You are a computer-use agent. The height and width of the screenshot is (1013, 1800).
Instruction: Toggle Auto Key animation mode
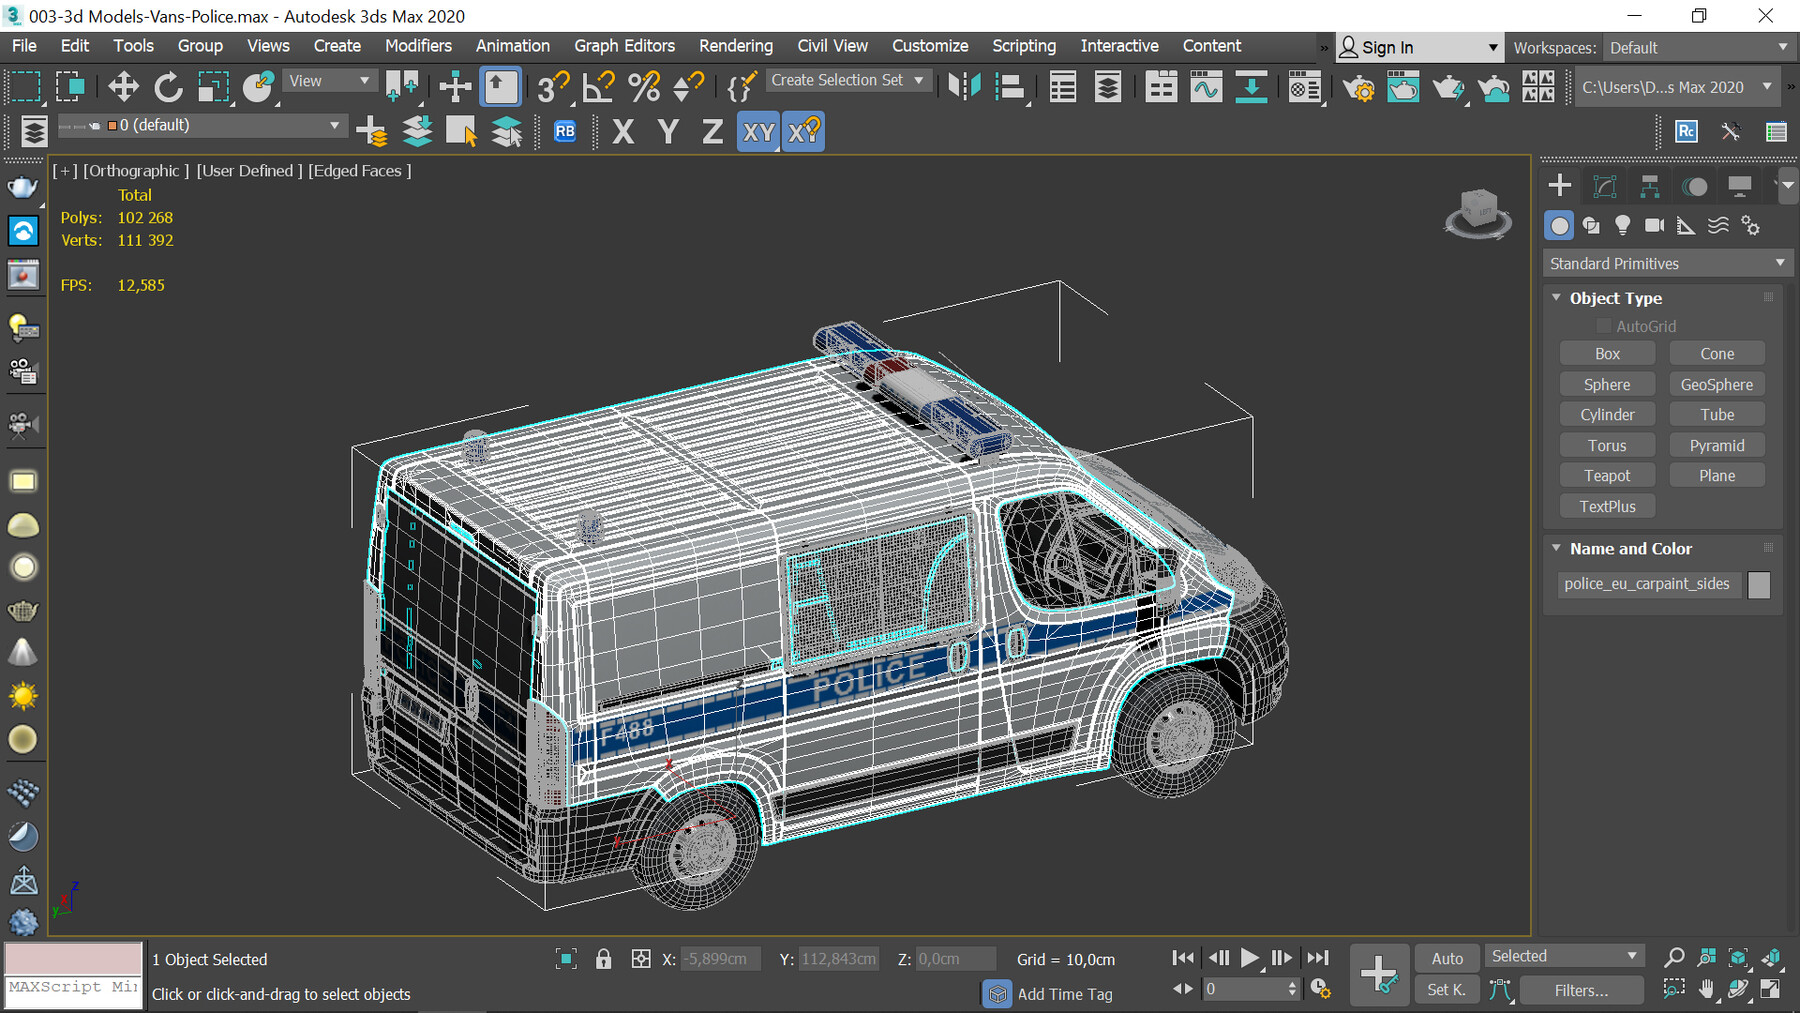(x=1447, y=957)
